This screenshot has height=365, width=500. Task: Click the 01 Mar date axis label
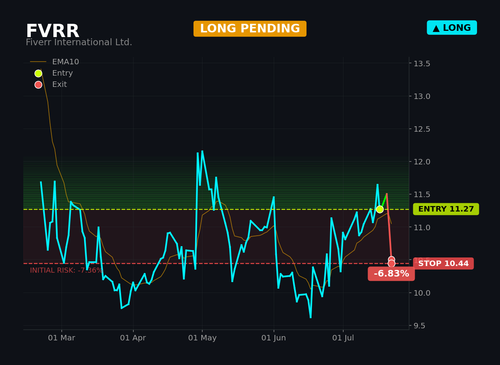[x=61, y=338]
